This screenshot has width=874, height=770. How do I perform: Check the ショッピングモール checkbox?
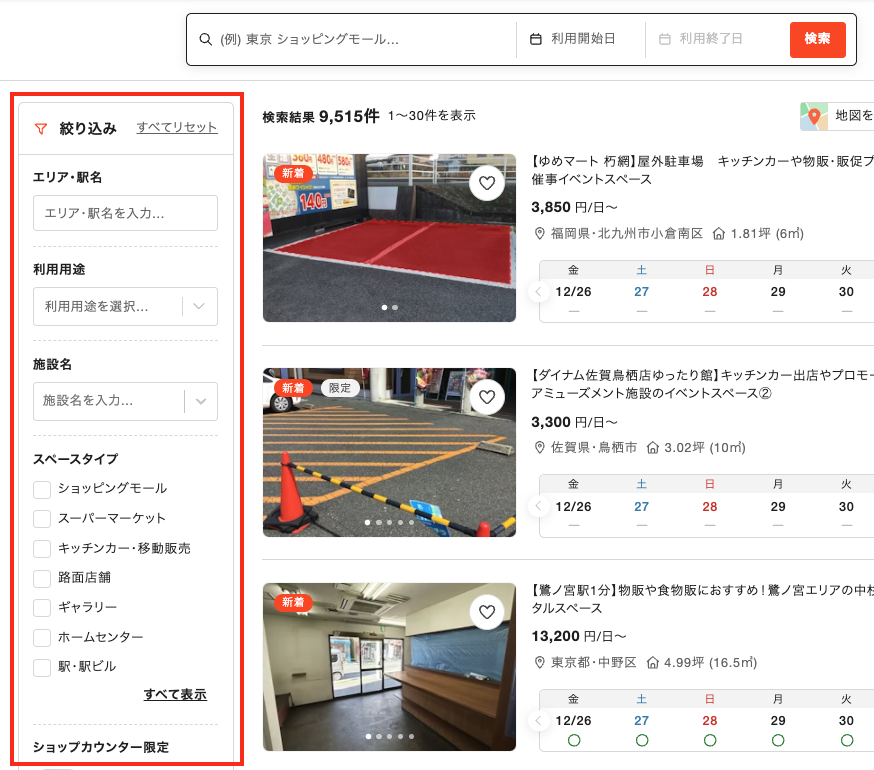(x=42, y=489)
